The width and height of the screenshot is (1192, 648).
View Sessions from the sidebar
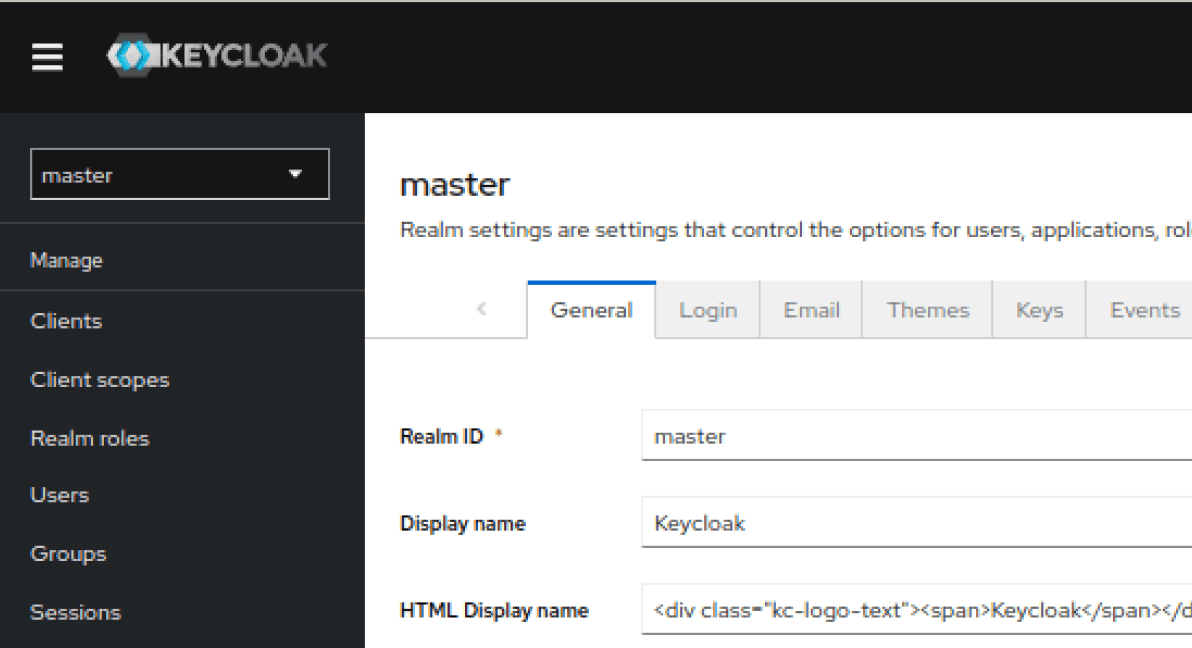76,612
